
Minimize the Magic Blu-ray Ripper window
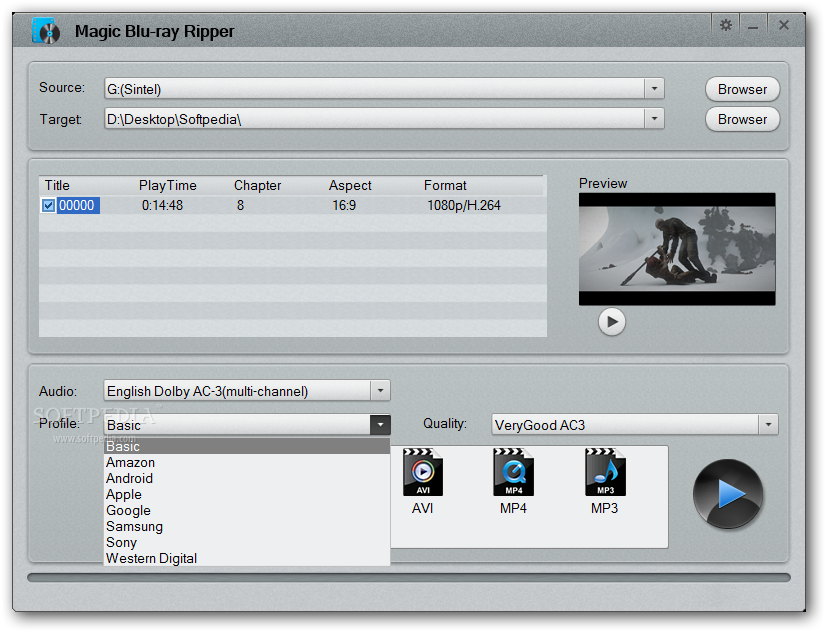tap(753, 25)
